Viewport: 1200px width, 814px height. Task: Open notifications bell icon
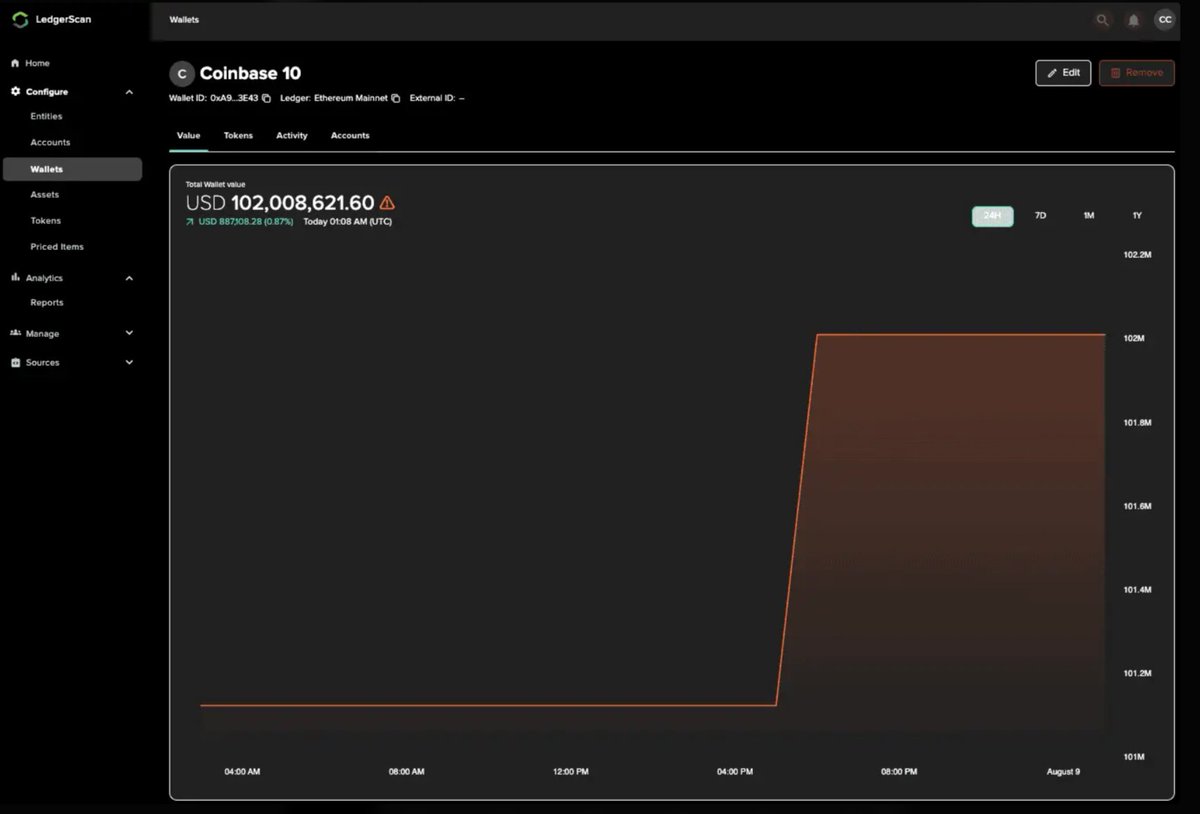[1133, 19]
